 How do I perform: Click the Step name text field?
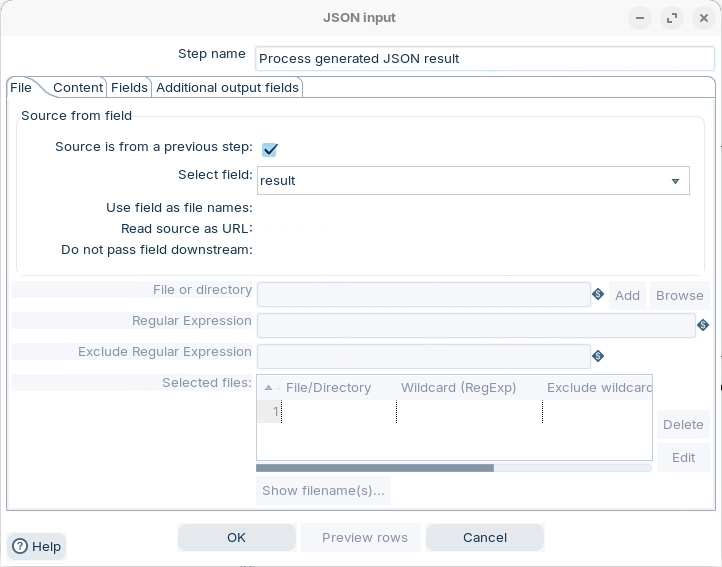(484, 58)
